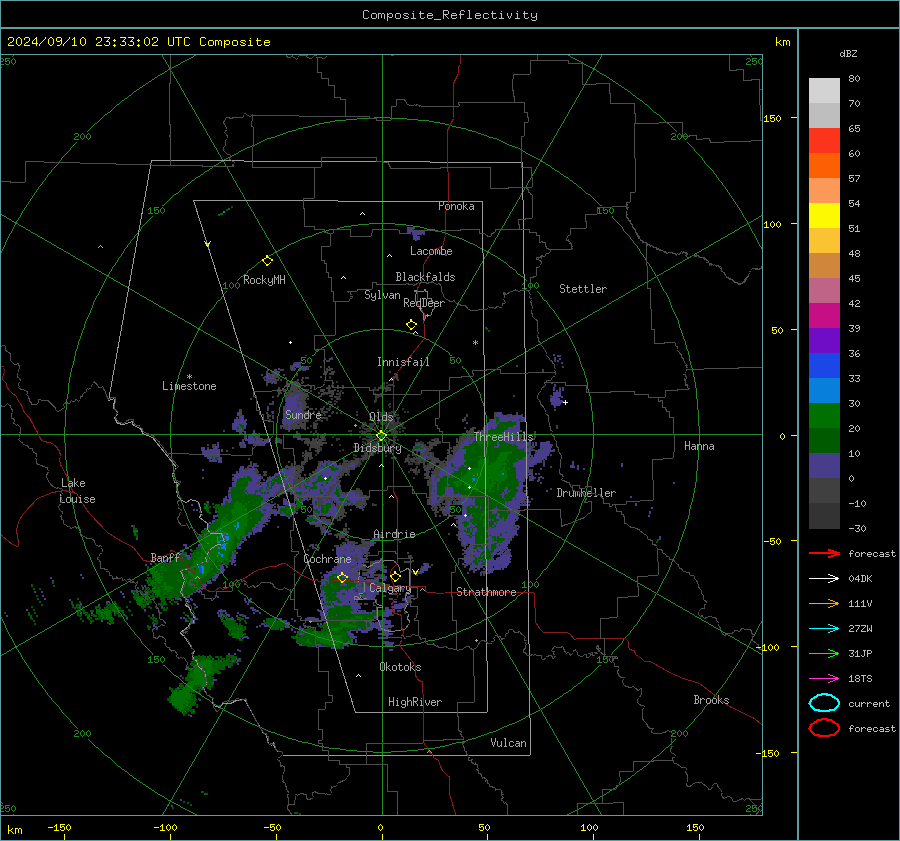Click the Okotoks town label
Image resolution: width=900 pixels, height=841 pixels.
(x=400, y=667)
